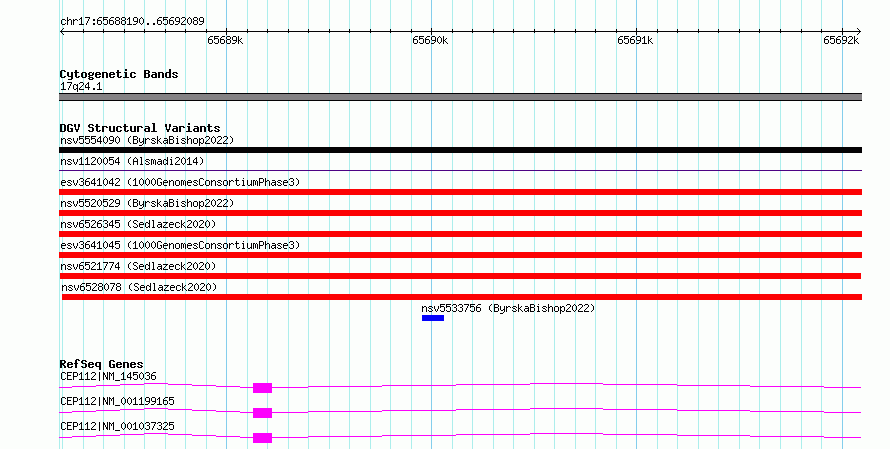Viewport: 890px width, 449px height.
Task: Click the RefSeq Genes track title
Action: pyautogui.click(x=101, y=364)
